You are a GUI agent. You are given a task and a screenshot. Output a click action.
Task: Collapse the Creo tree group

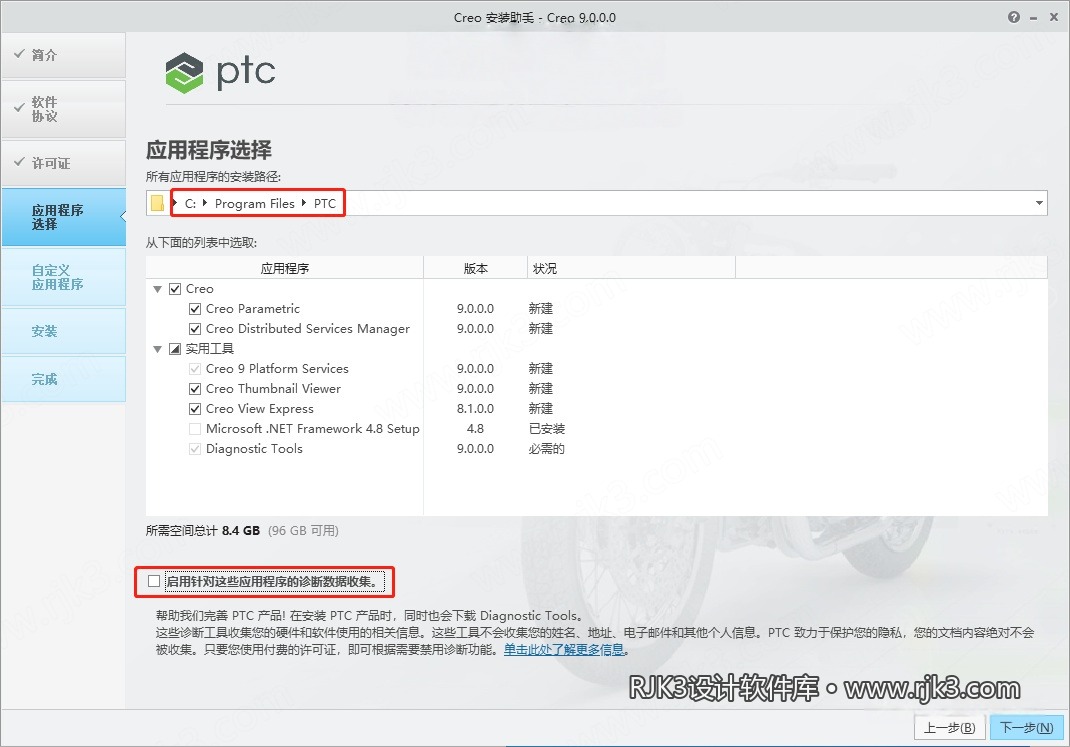(158, 289)
